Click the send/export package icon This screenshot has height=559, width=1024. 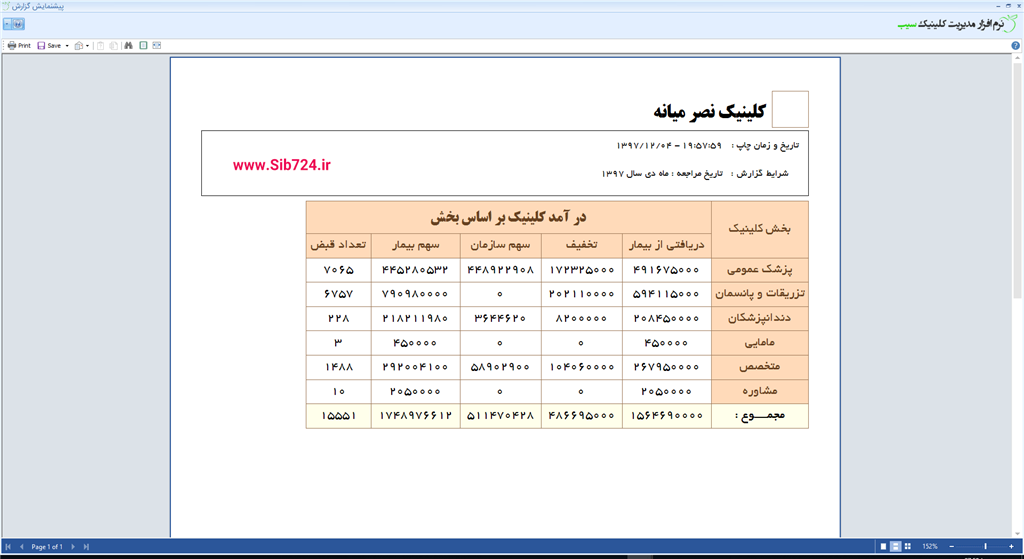[79, 46]
